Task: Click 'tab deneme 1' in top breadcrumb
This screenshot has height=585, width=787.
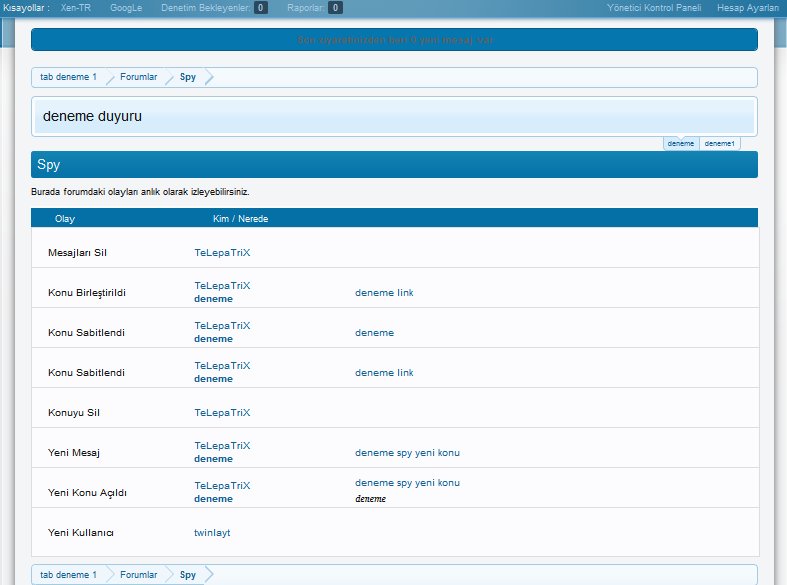Action: click(x=68, y=77)
